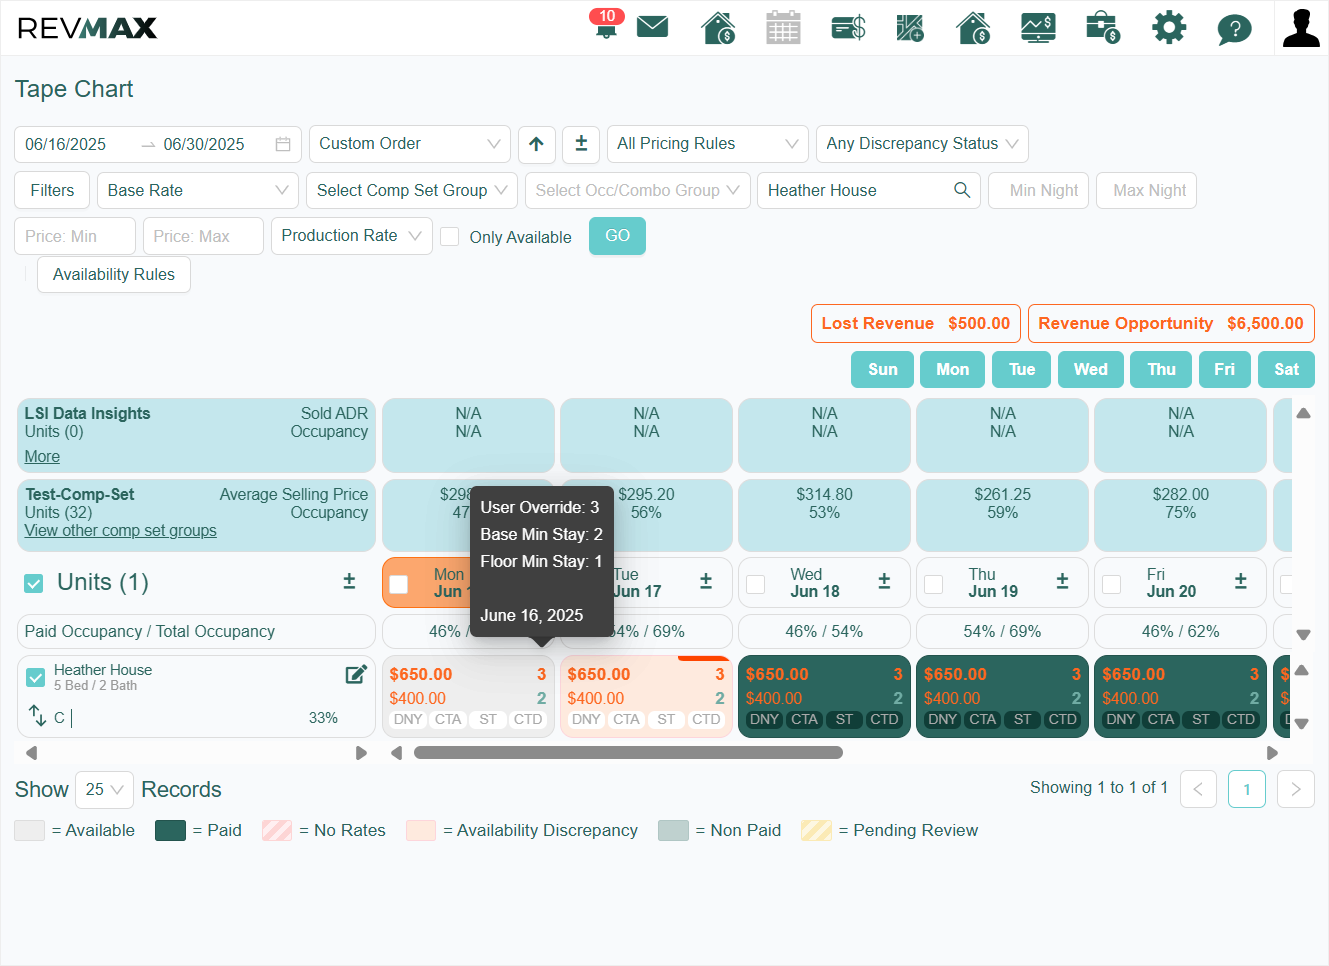The image size is (1329, 966).
Task: Open the user profile icon
Action: click(1301, 27)
